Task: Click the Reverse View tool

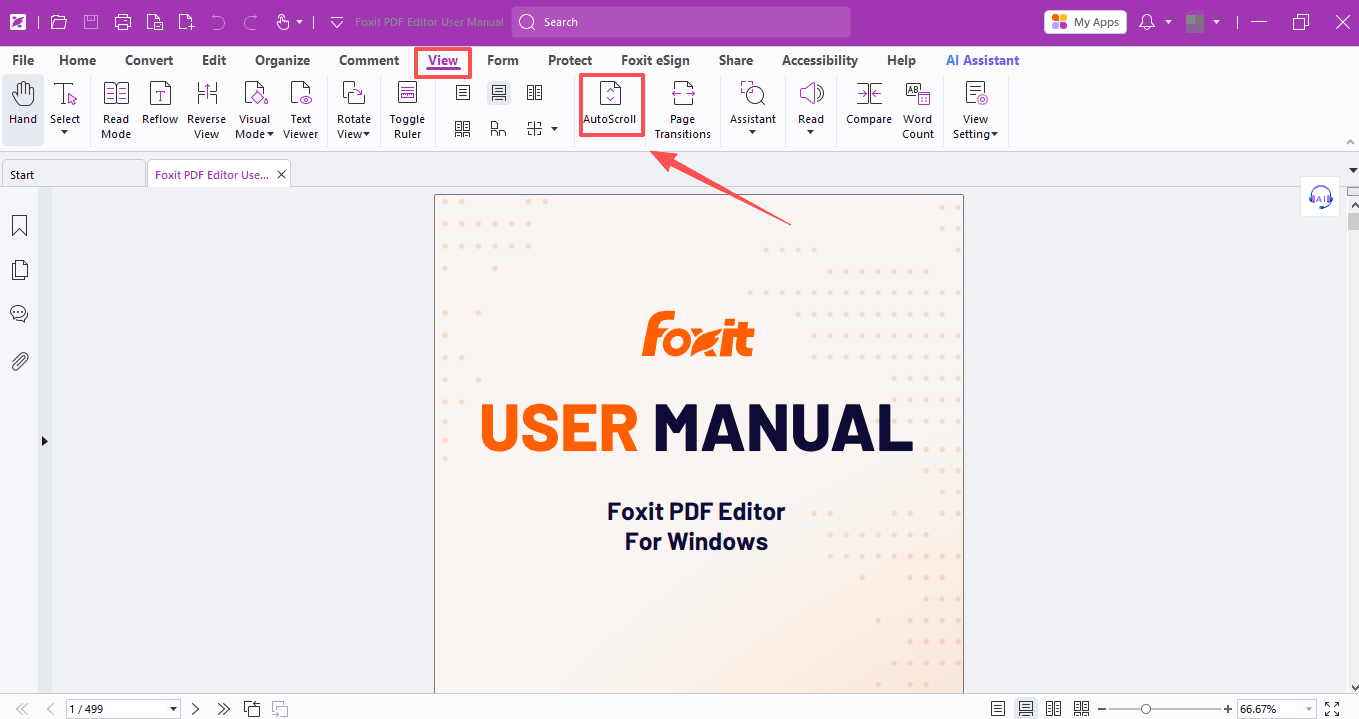Action: coord(206,110)
